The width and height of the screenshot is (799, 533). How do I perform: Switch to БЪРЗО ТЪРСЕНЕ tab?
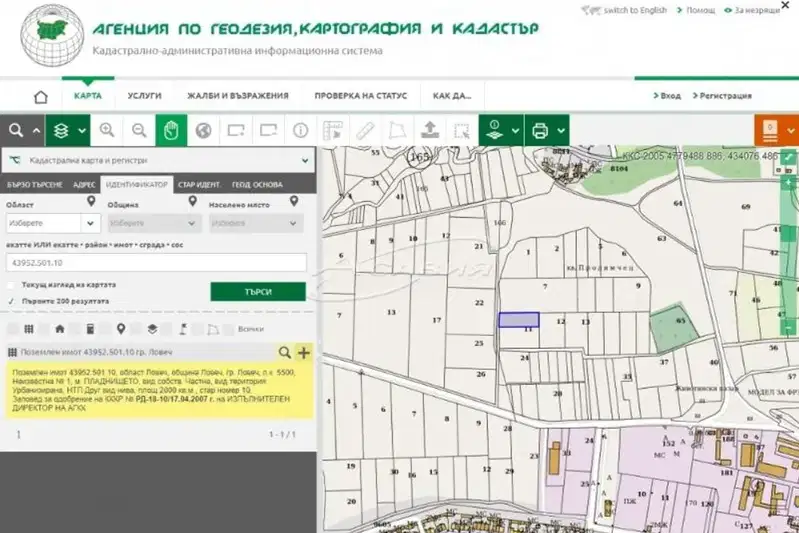[x=35, y=184]
